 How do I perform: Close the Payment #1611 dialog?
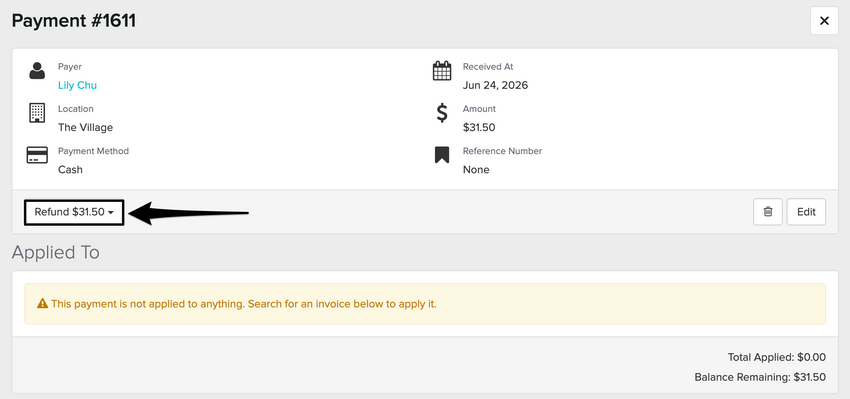(x=824, y=21)
